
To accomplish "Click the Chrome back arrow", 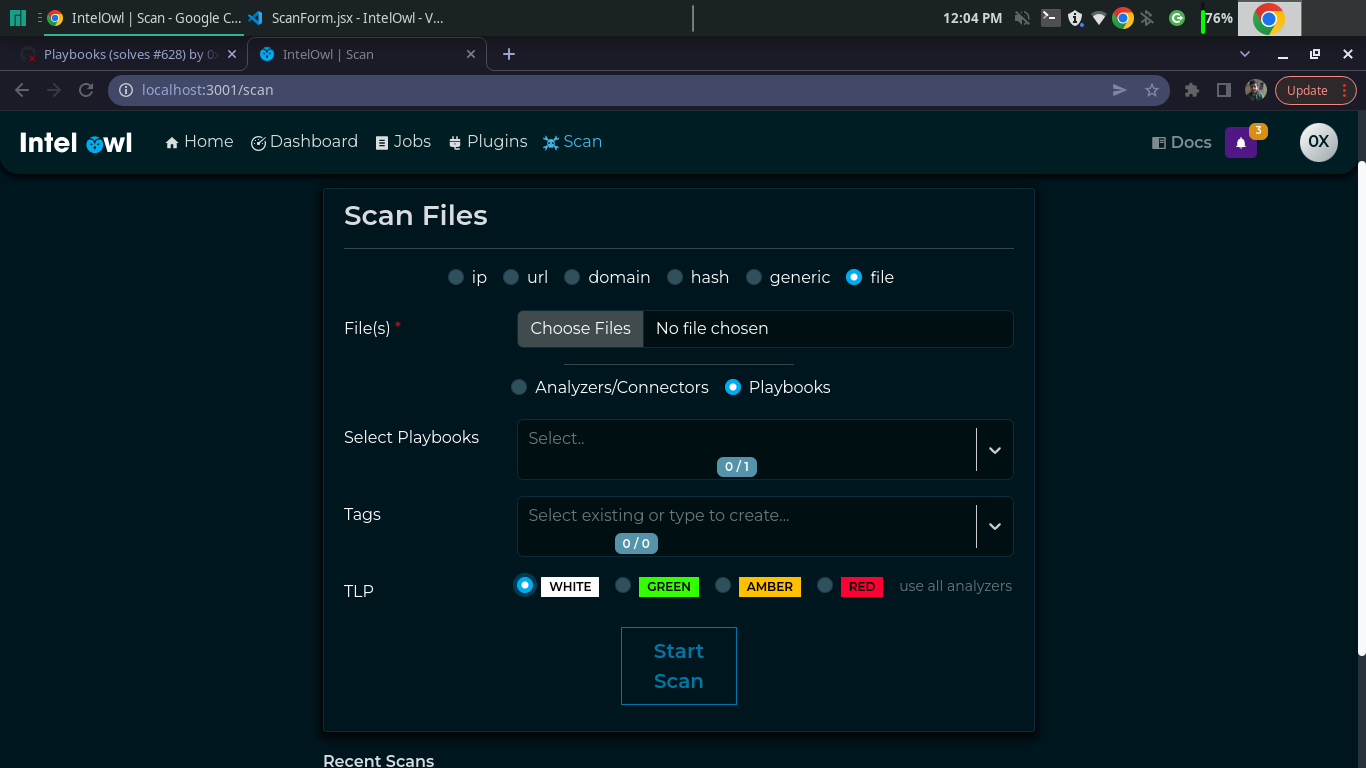I will (x=22, y=90).
